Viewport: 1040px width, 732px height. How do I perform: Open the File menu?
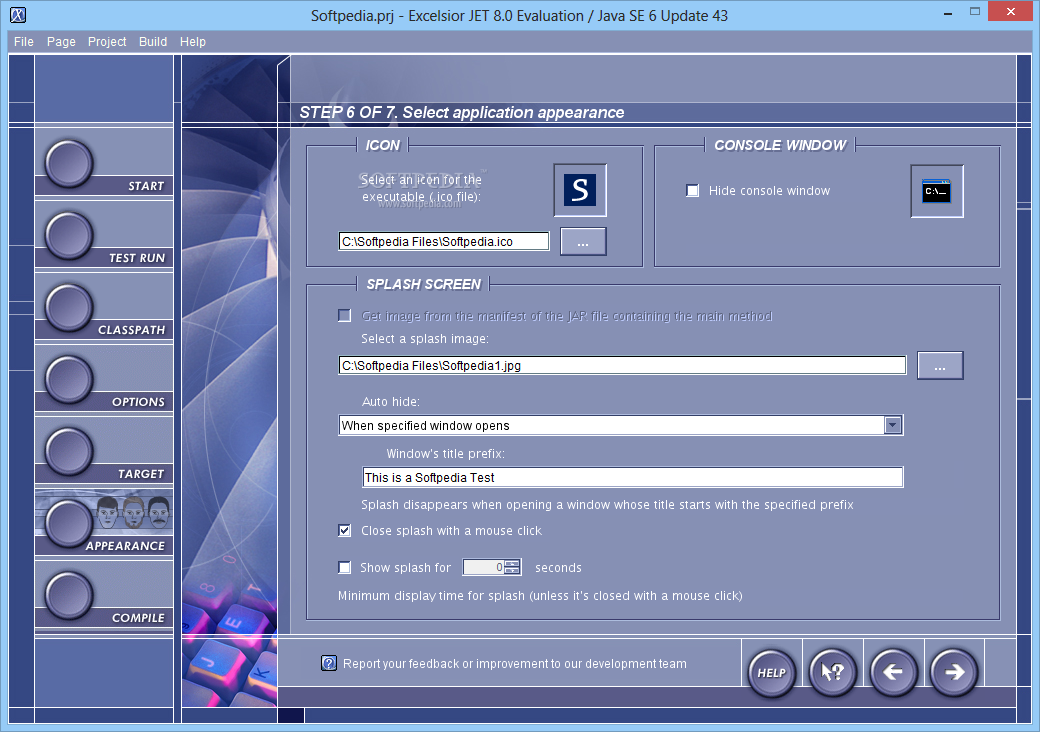[x=24, y=42]
